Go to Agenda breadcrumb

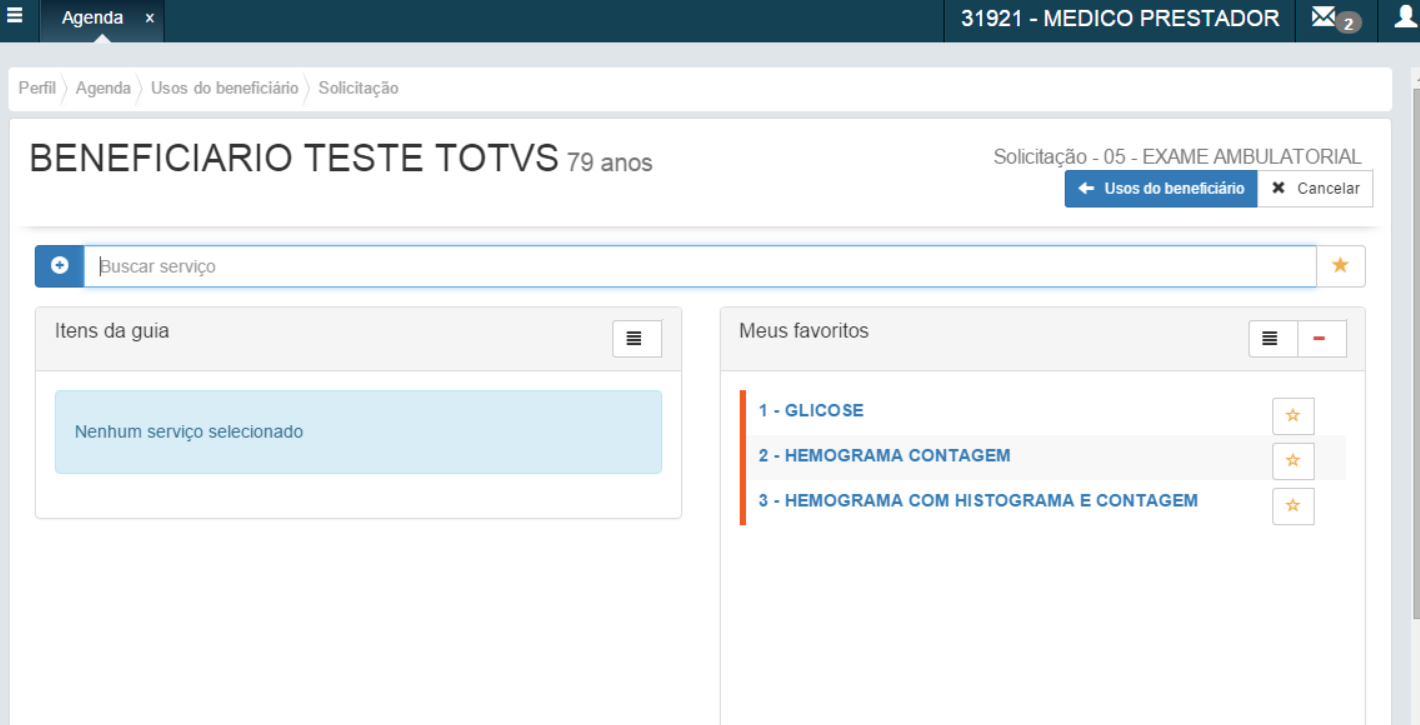[x=103, y=88]
